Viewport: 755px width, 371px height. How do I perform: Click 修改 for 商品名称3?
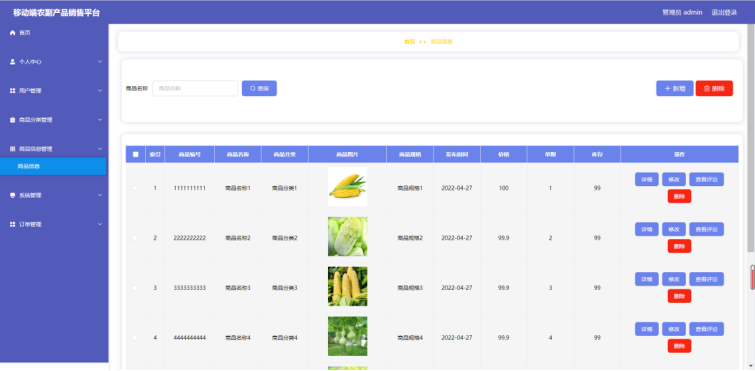(674, 279)
